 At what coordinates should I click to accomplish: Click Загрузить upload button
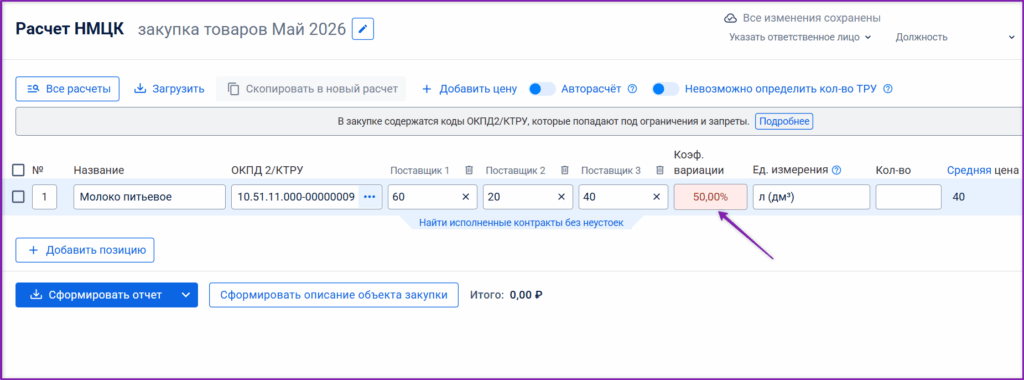pos(169,89)
